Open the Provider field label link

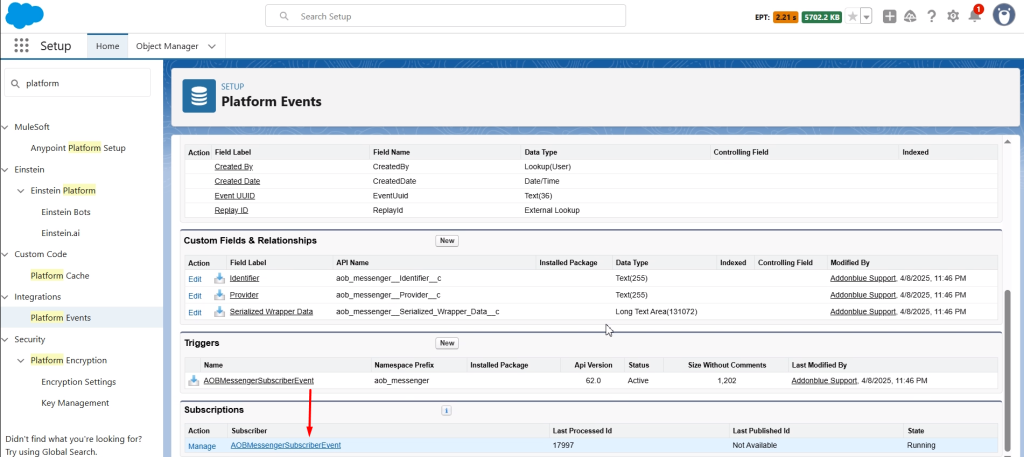(x=244, y=295)
